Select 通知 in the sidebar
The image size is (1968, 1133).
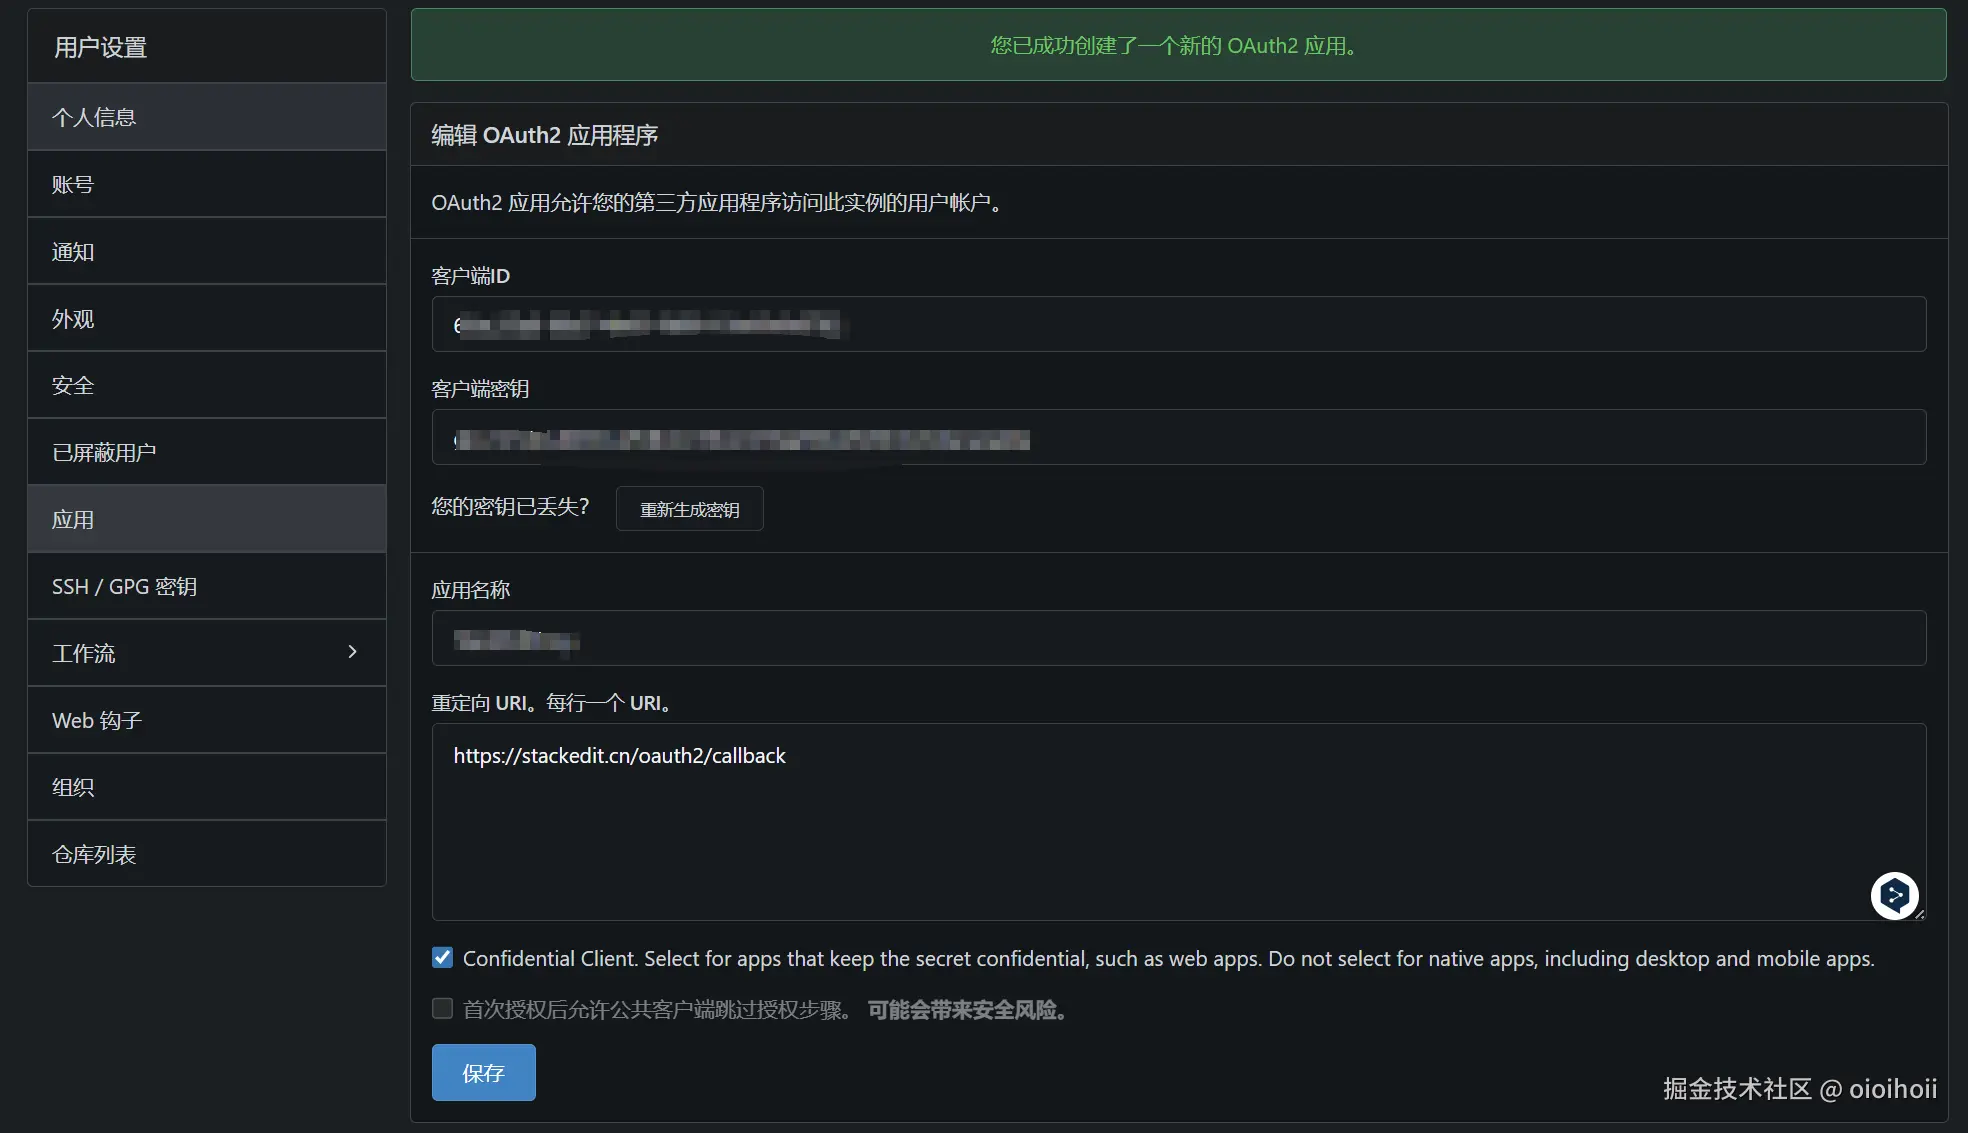[x=73, y=251]
